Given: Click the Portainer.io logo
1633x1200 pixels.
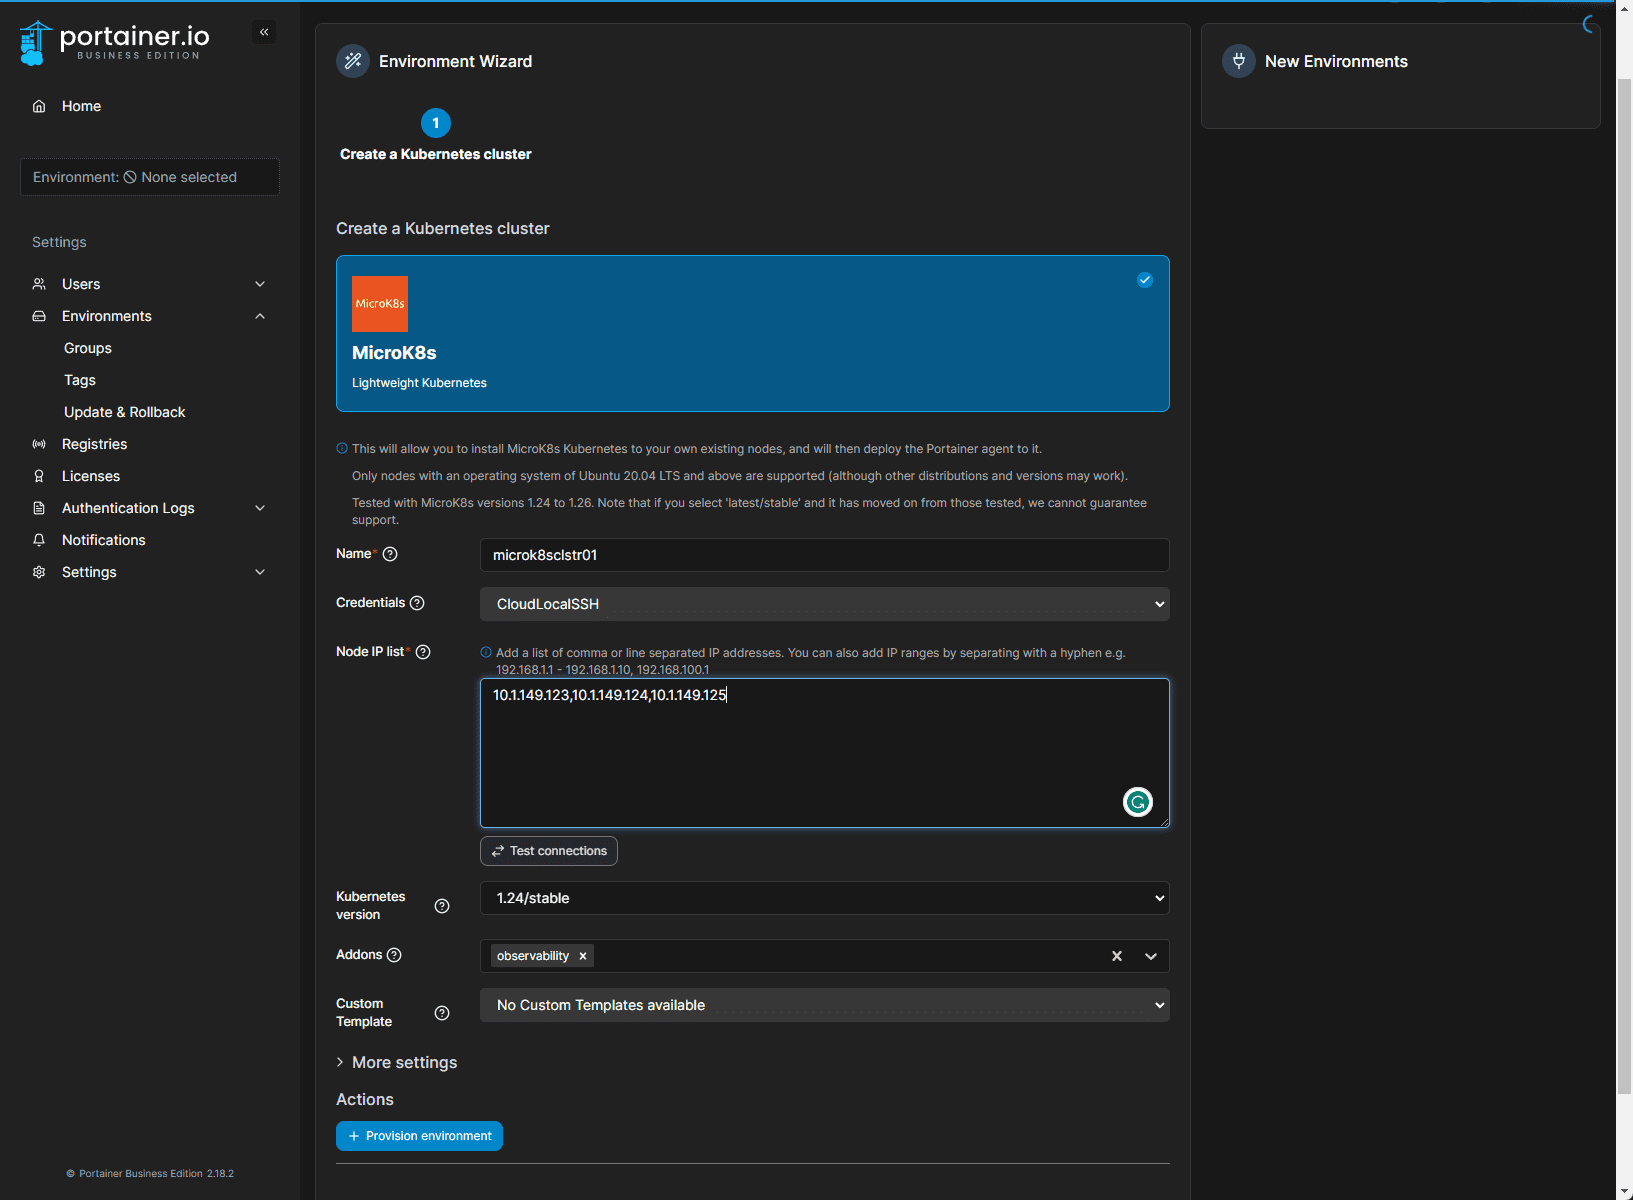Looking at the screenshot, I should click(114, 42).
